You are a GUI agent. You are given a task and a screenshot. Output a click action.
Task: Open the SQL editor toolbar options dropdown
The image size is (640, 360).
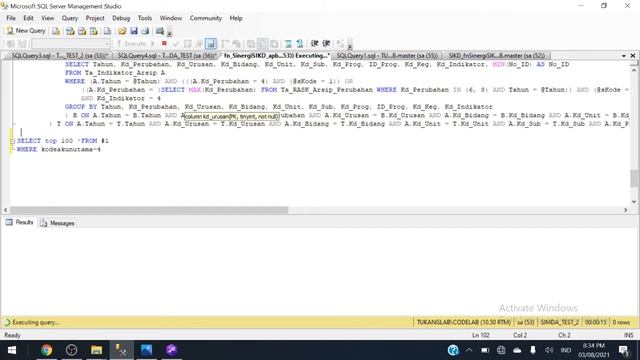[x=350, y=45]
